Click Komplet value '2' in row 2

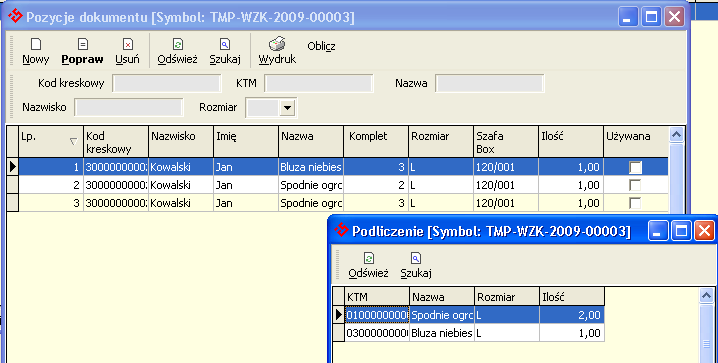[x=376, y=185]
